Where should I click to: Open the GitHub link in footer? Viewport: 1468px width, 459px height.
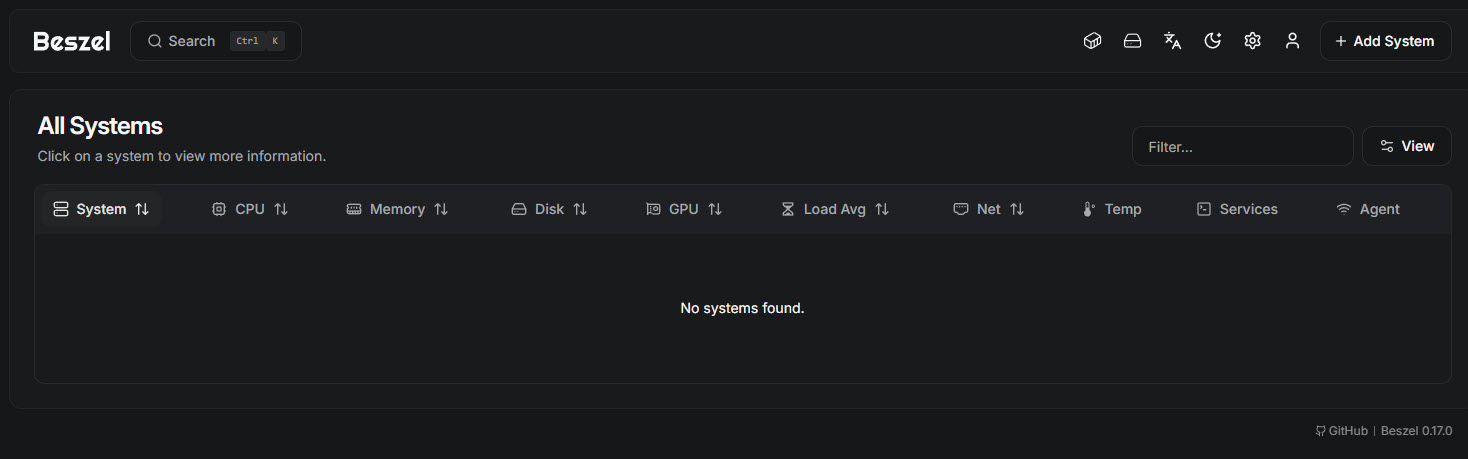click(x=1342, y=430)
